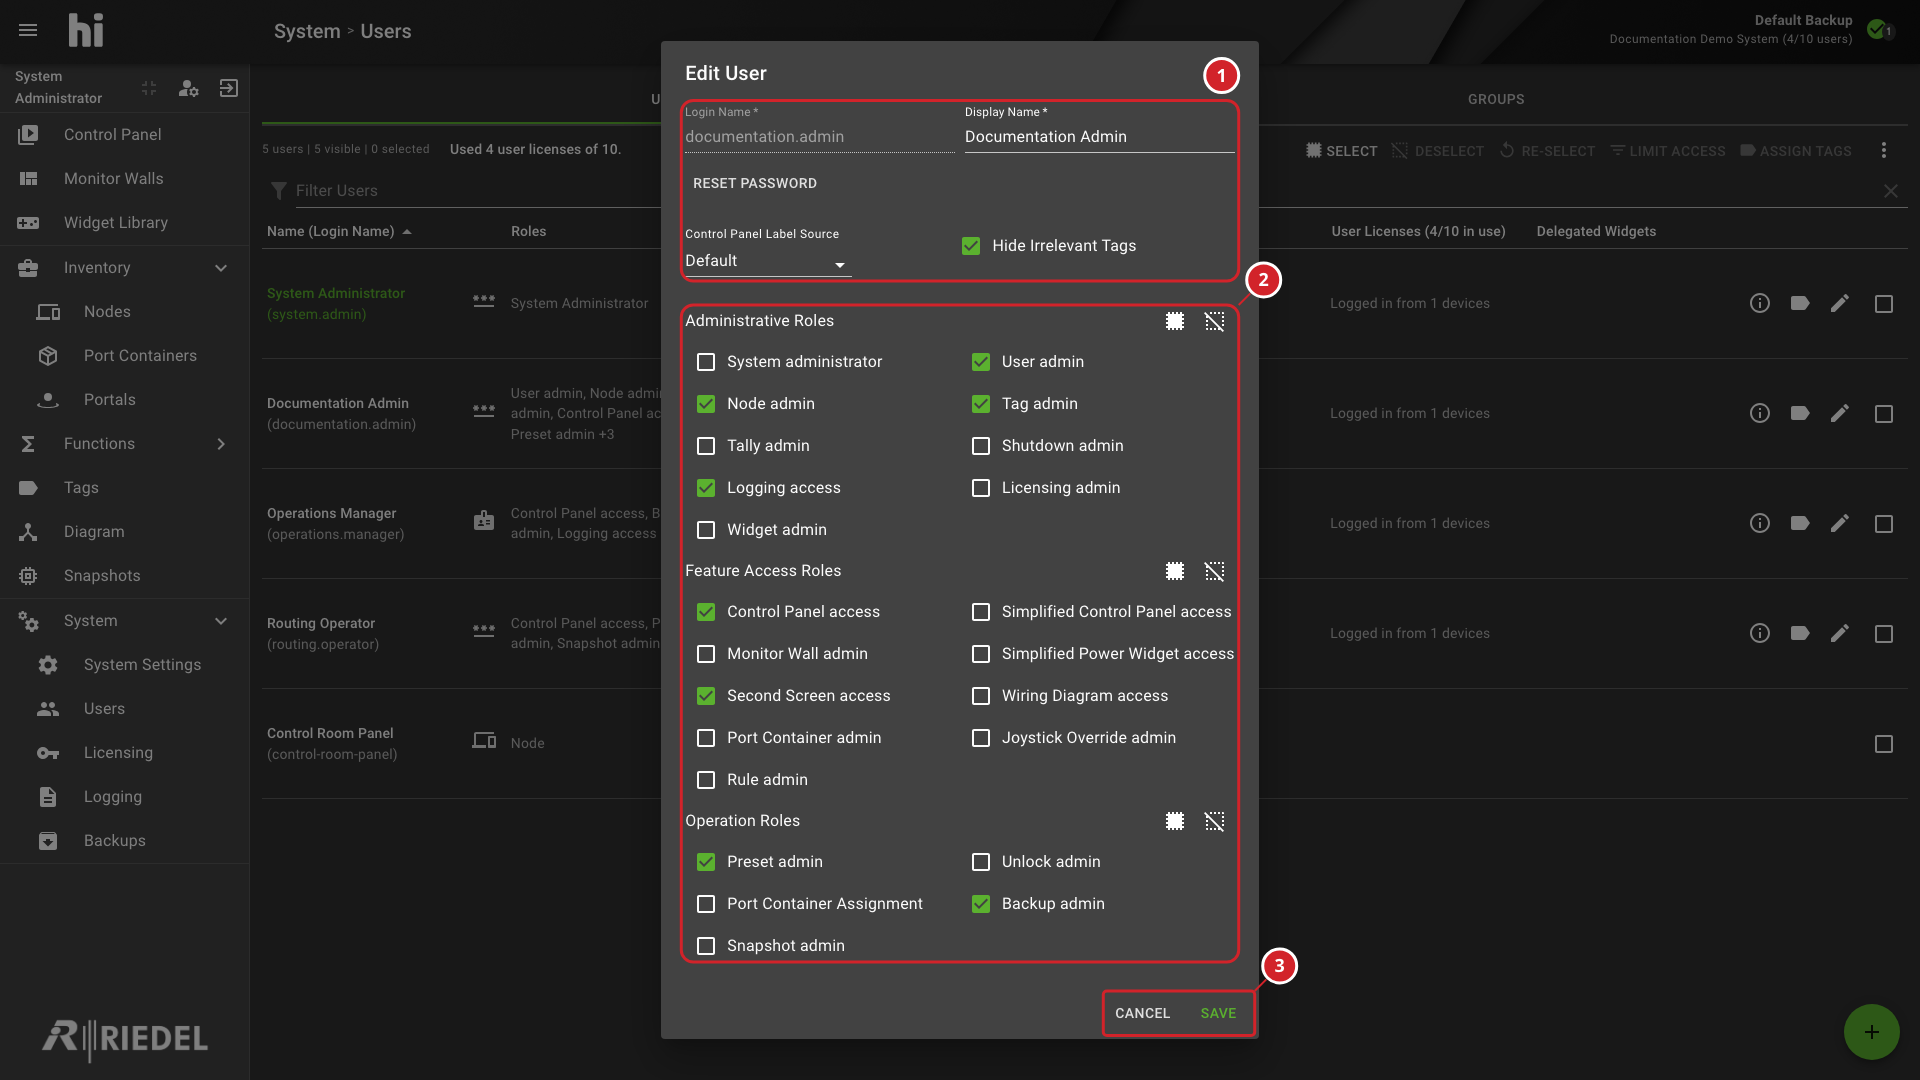
Task: Open the more options vertical dots menu
Action: 1884,150
